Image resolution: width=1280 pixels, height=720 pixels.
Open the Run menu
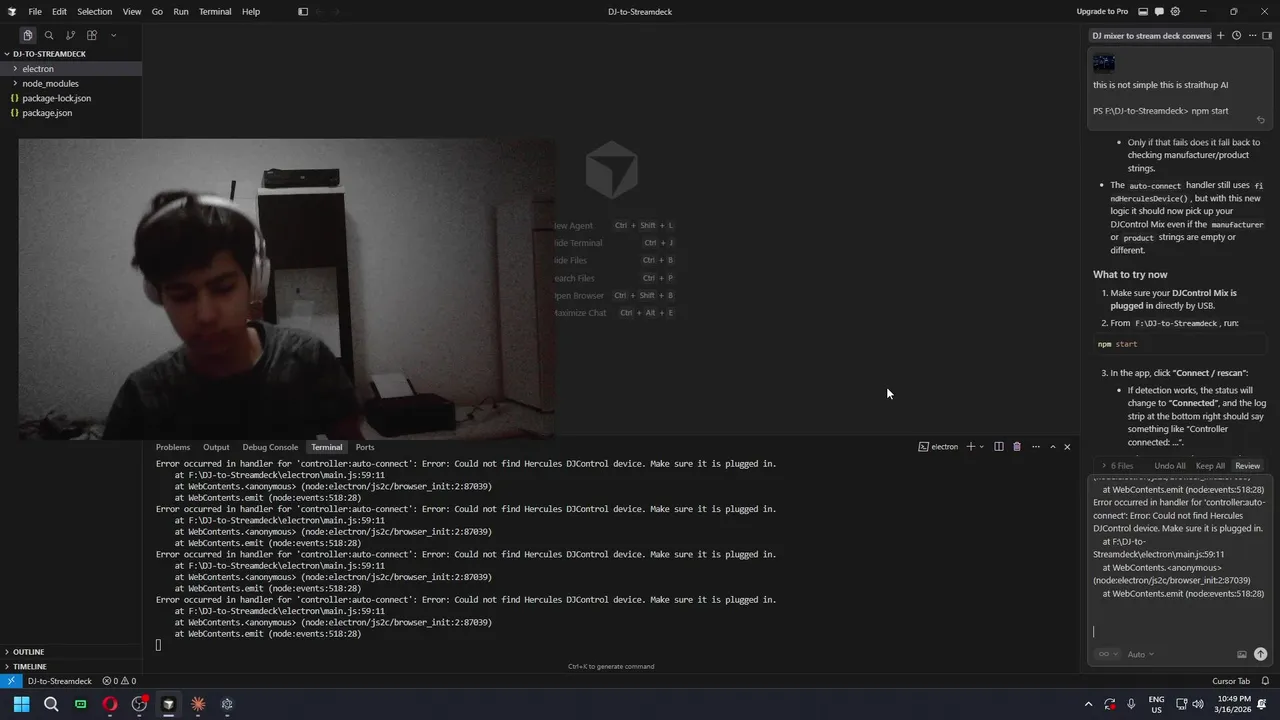tap(181, 11)
